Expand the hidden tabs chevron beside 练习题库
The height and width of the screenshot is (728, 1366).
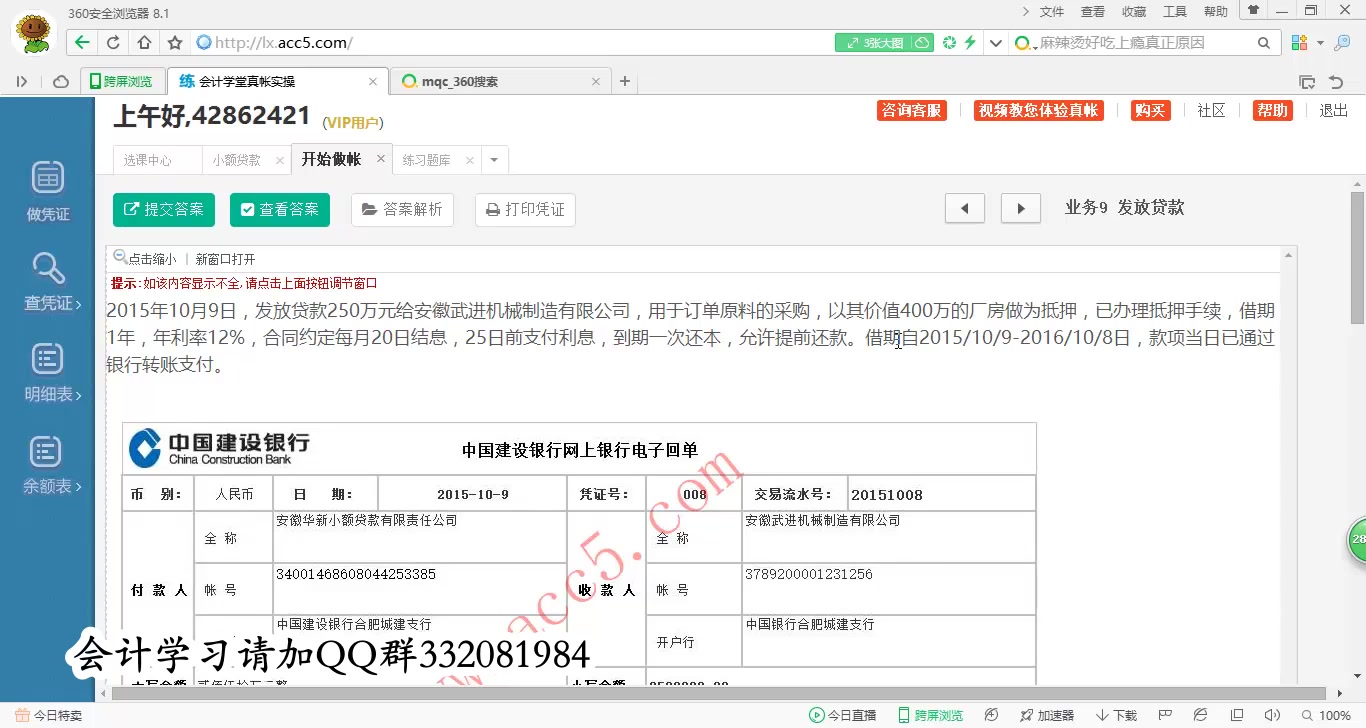pos(492,159)
